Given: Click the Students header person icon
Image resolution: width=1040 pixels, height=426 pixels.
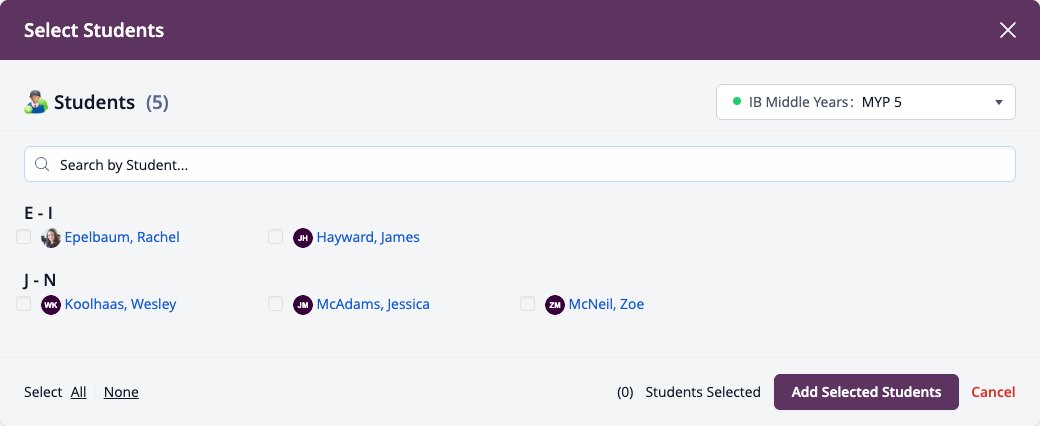Looking at the screenshot, I should click(36, 102).
